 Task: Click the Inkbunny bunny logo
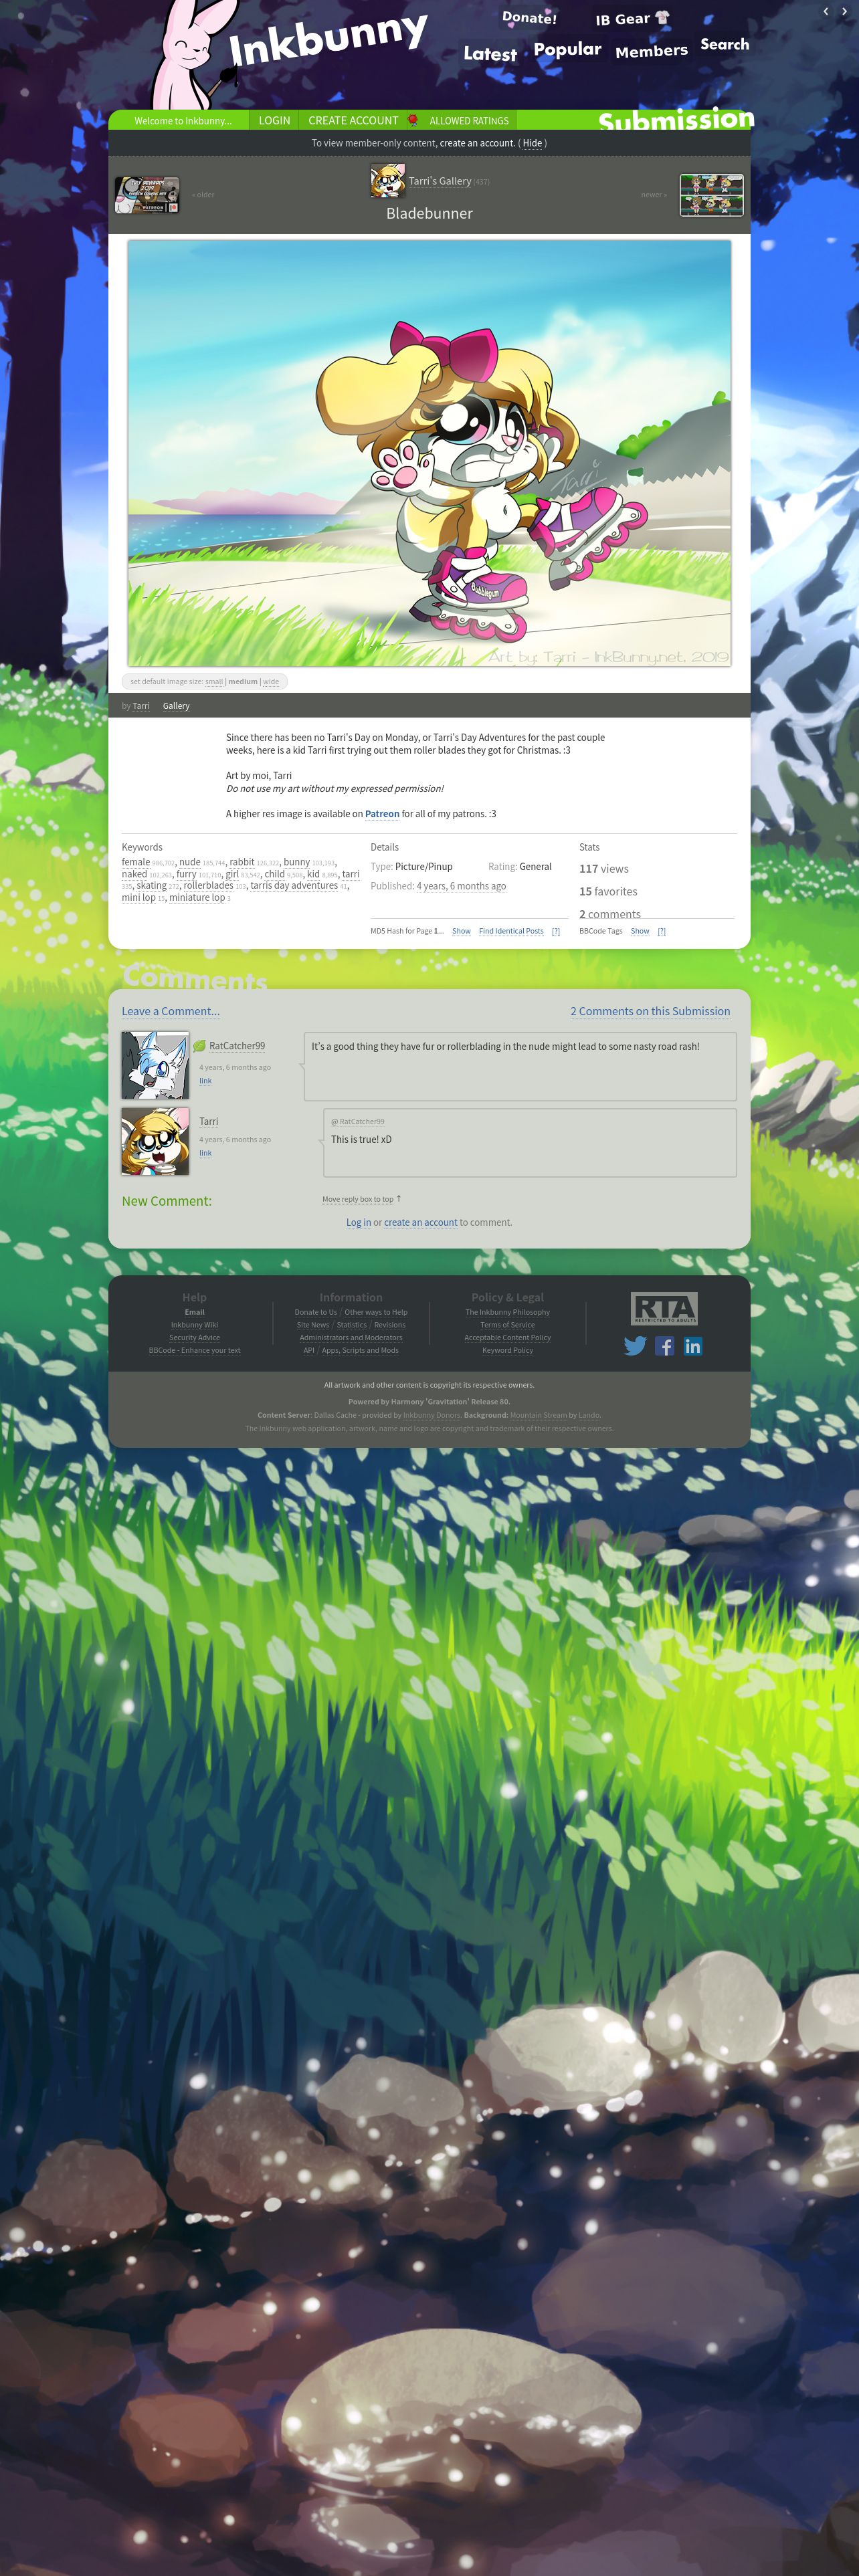pos(195,55)
